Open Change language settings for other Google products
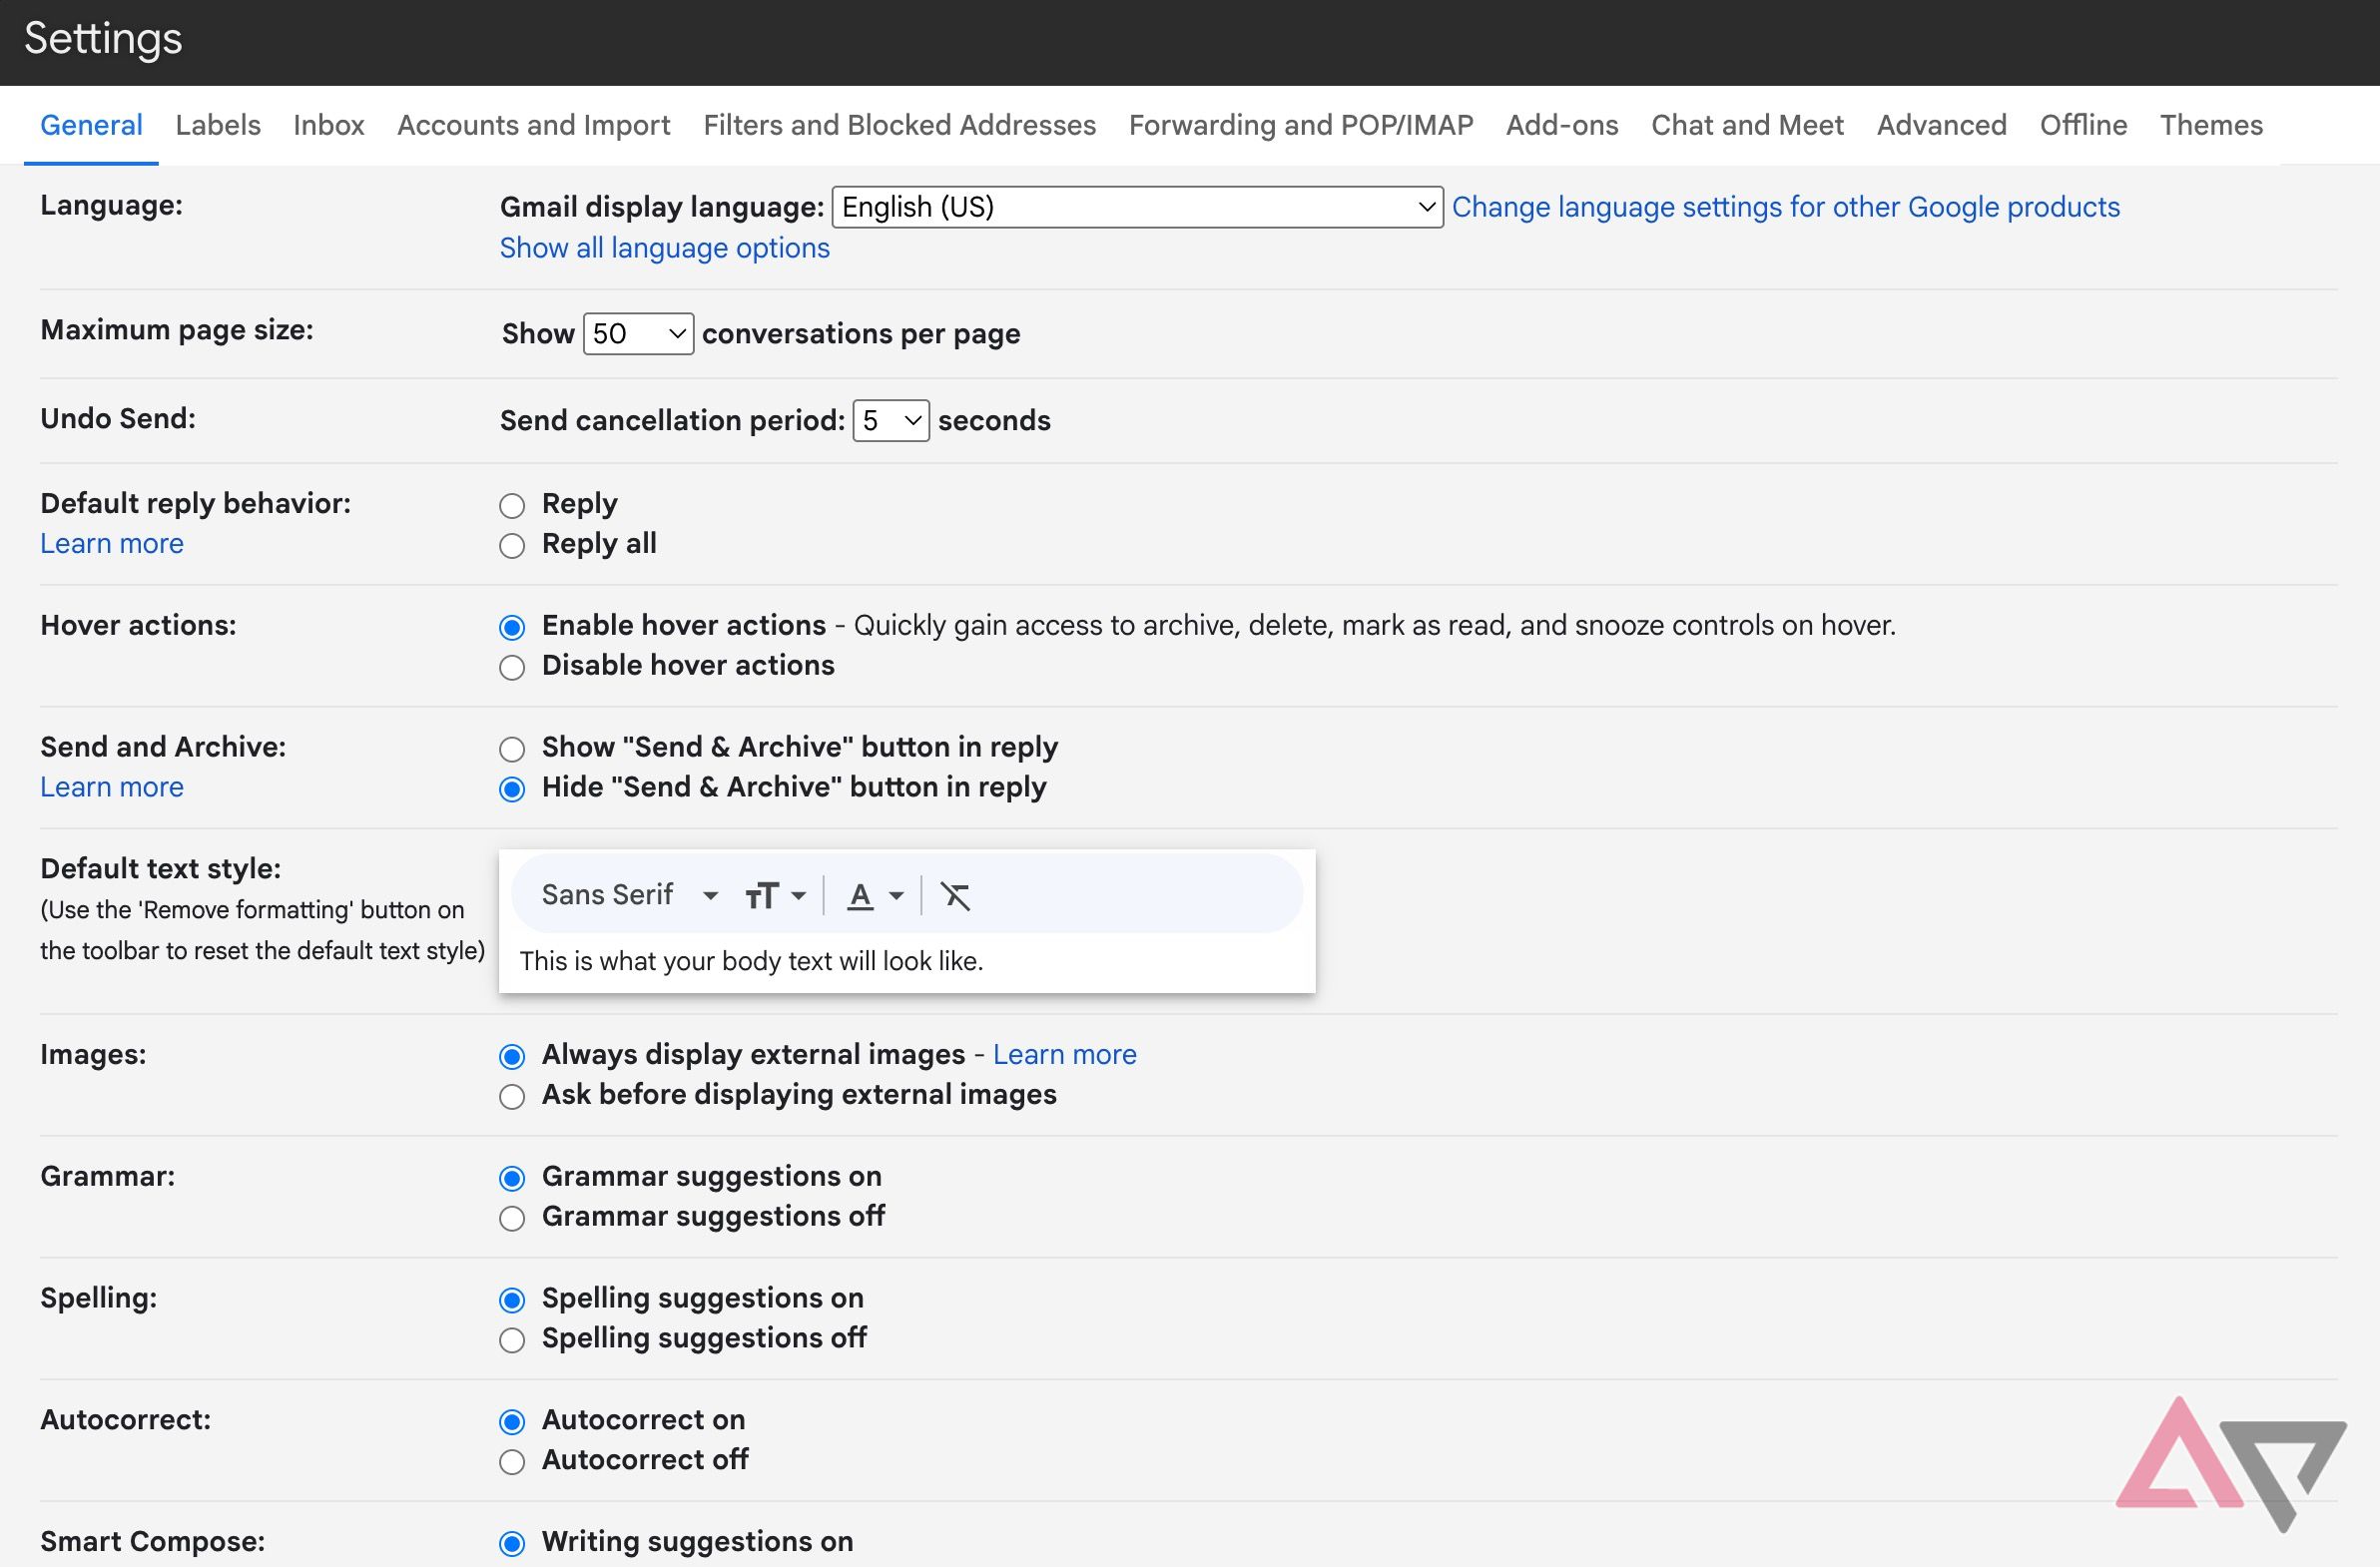This screenshot has width=2380, height=1567. coord(1786,207)
